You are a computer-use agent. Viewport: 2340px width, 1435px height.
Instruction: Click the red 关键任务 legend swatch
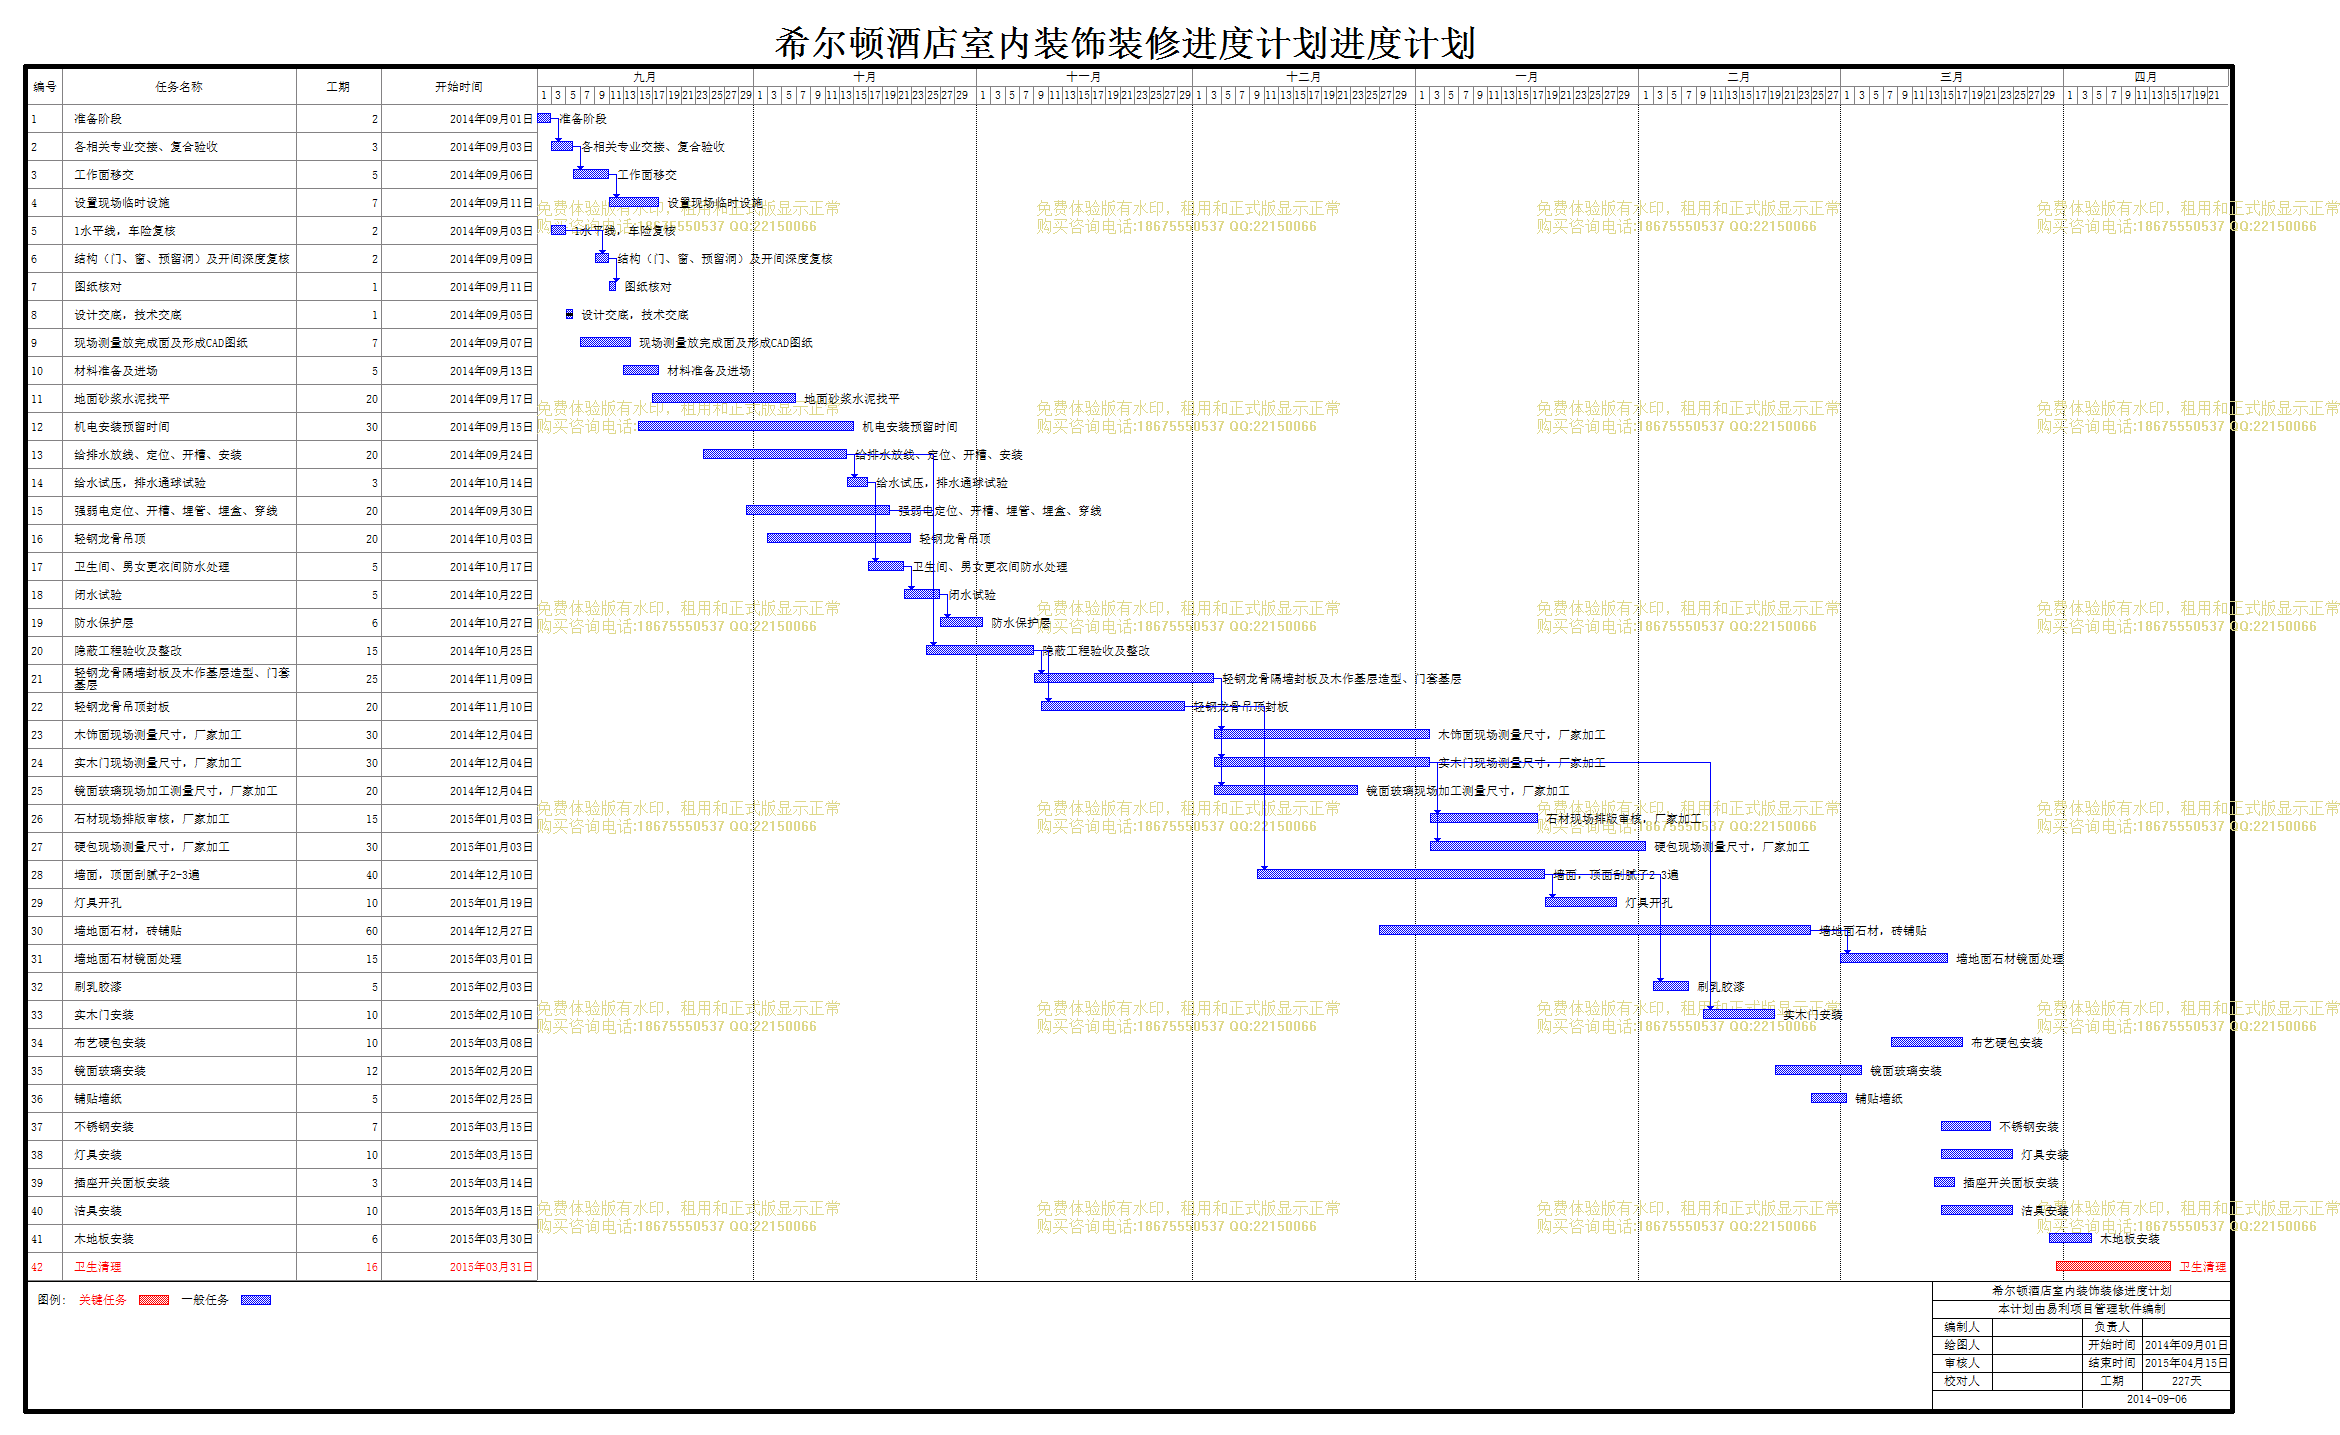[154, 1300]
